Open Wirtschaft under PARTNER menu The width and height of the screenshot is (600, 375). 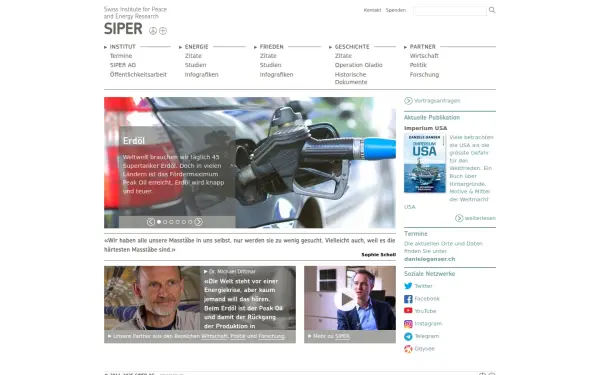tap(424, 56)
